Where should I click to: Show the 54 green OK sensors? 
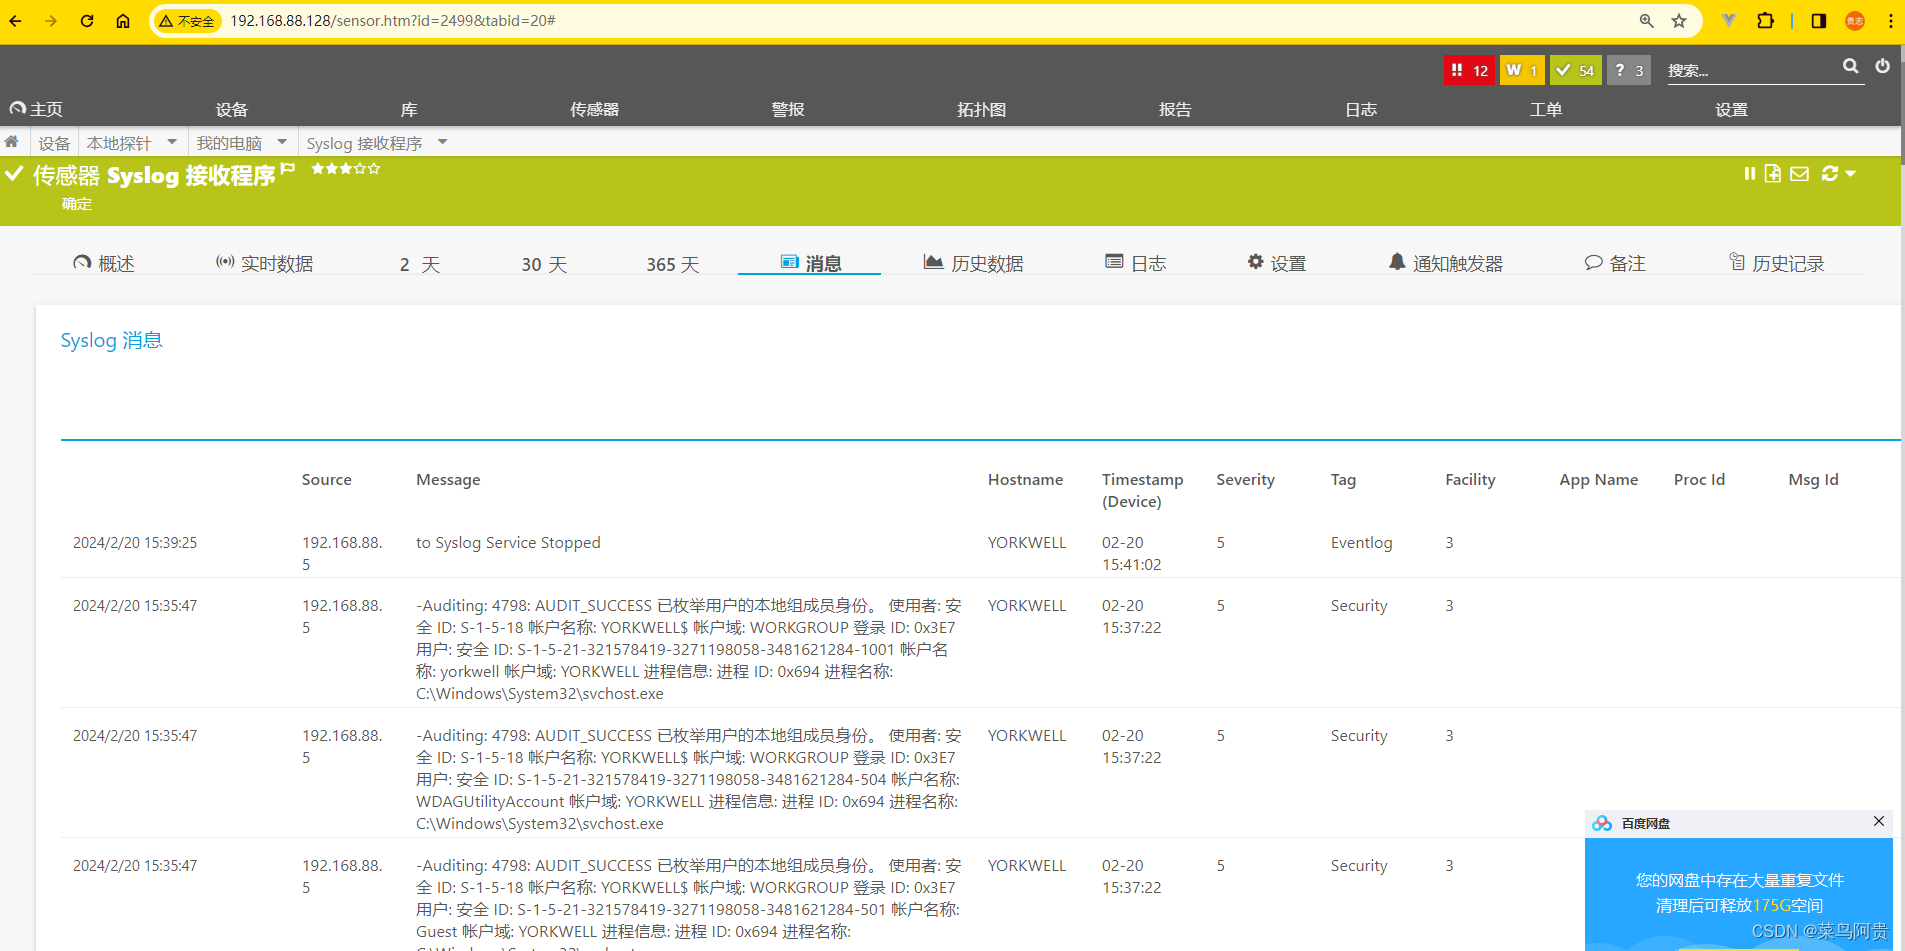pyautogui.click(x=1576, y=70)
